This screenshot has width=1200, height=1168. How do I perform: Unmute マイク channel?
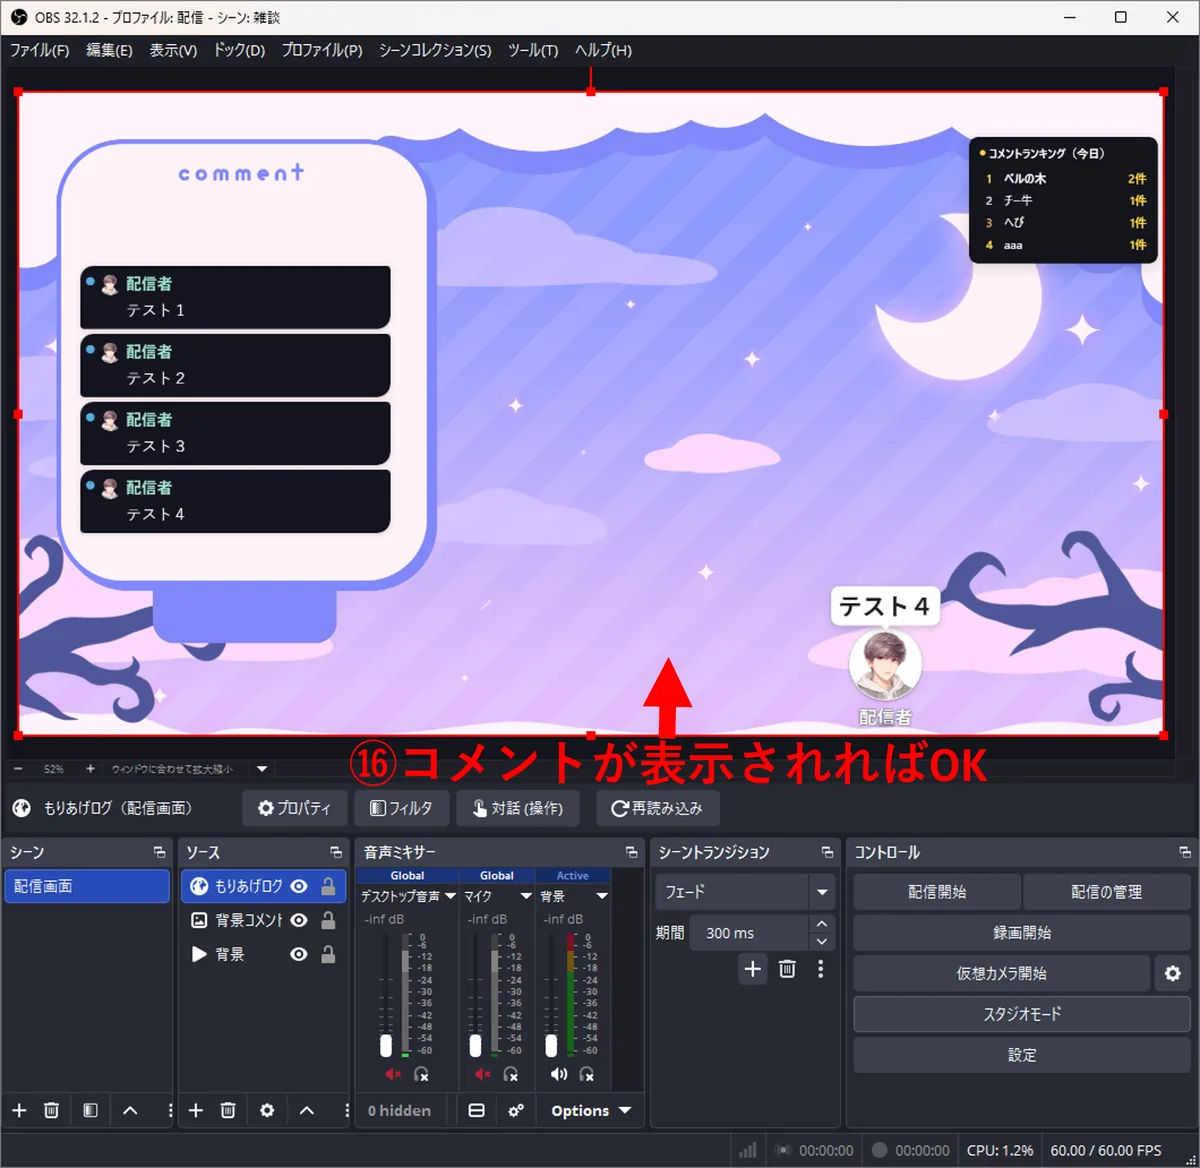click(x=483, y=1073)
